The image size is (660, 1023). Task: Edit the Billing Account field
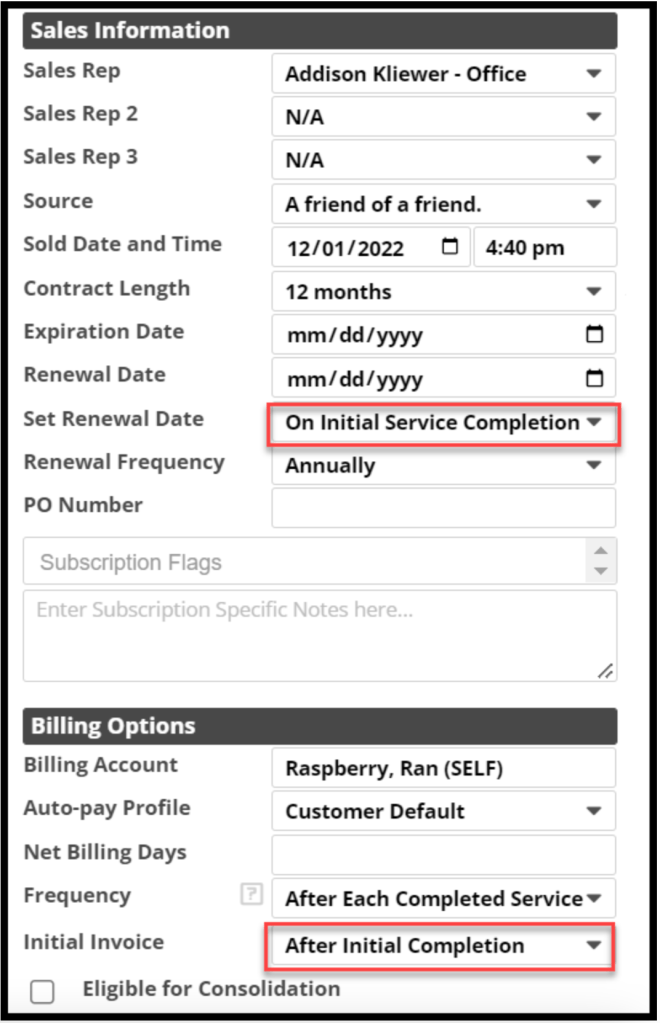click(x=443, y=769)
